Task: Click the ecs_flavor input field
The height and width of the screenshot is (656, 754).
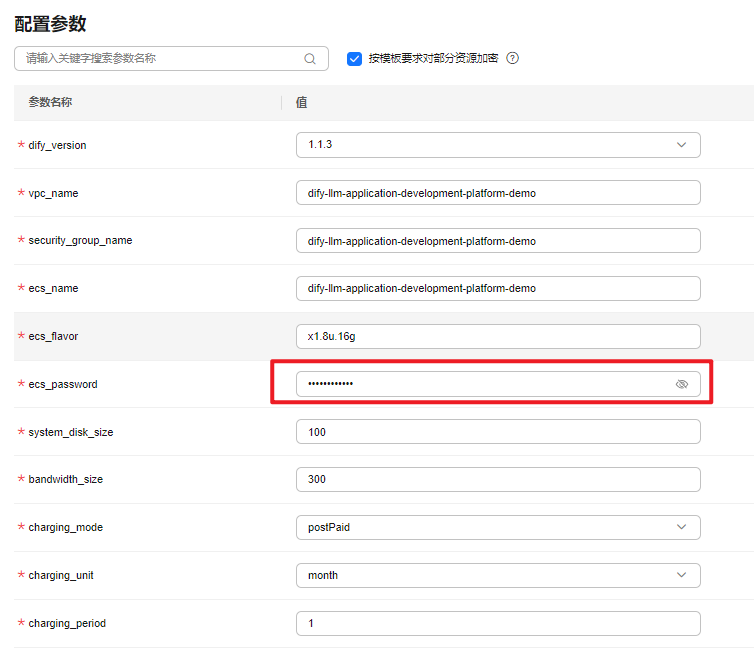Action: [x=498, y=336]
